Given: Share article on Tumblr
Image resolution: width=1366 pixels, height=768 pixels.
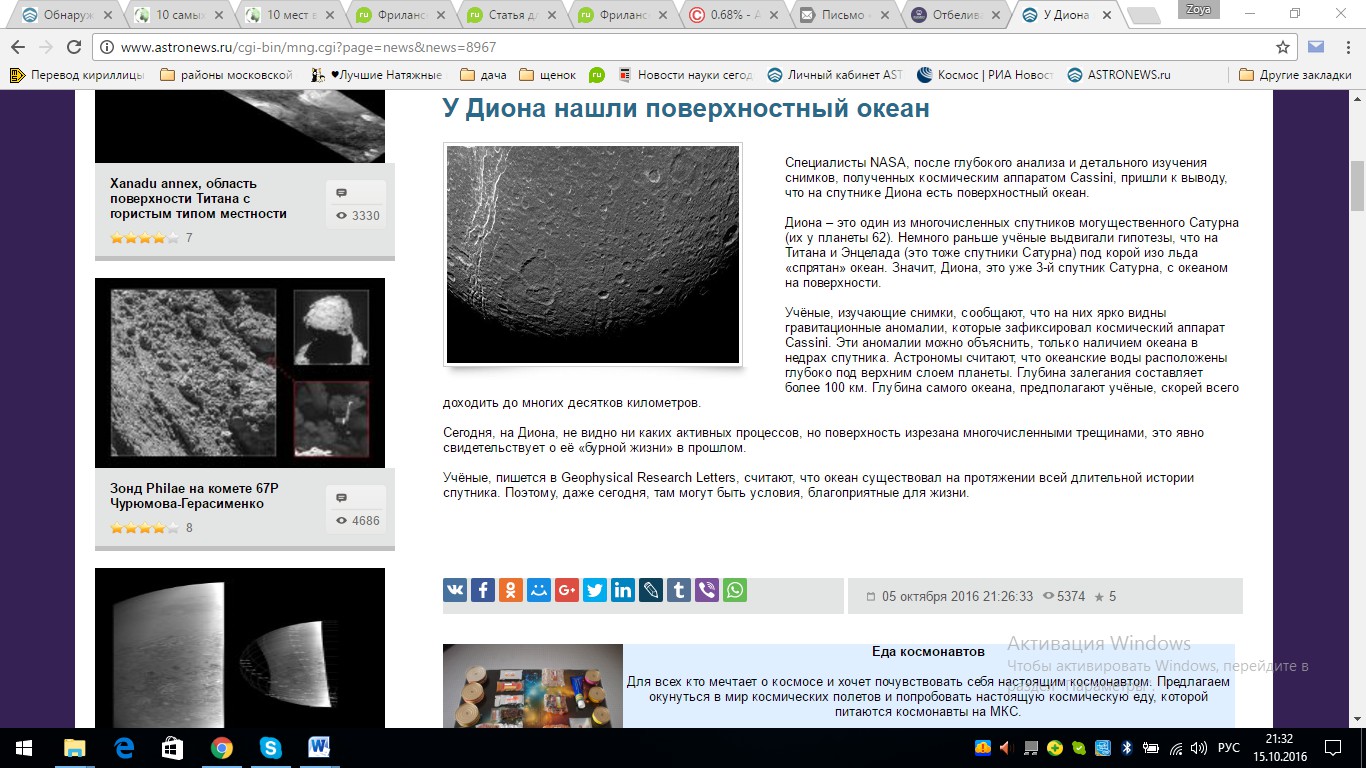Looking at the screenshot, I should (679, 590).
